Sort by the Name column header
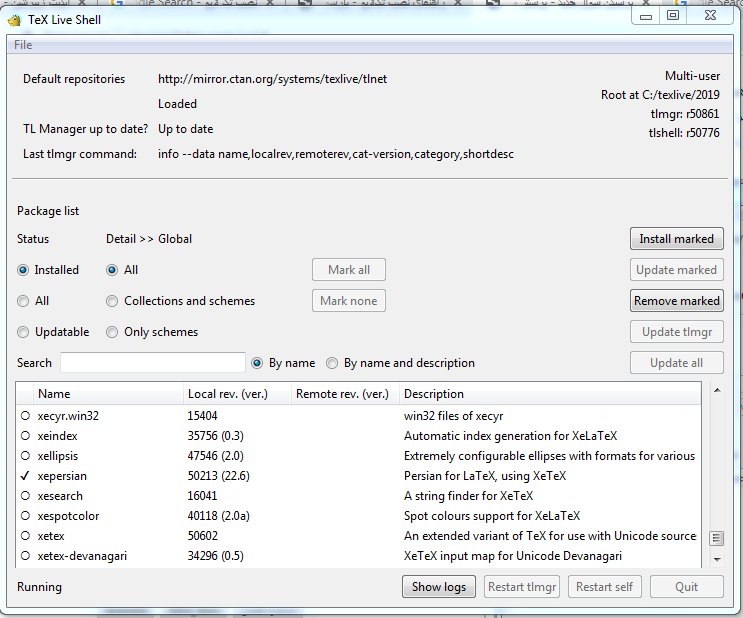 click(55, 394)
